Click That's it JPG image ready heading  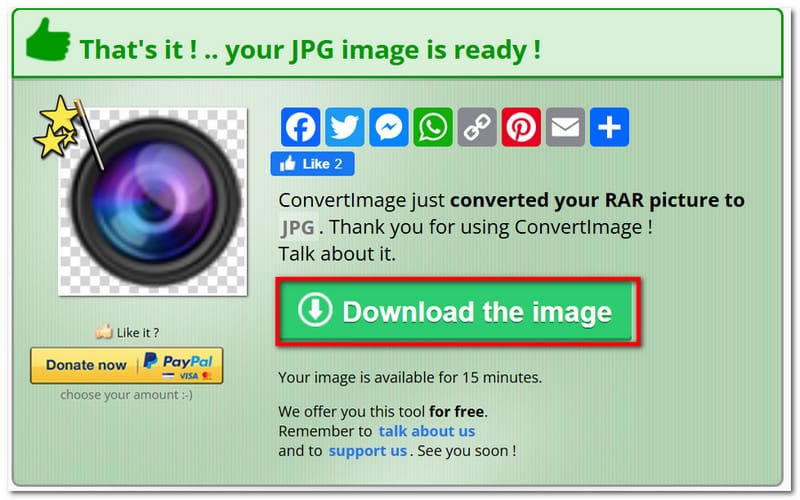click(310, 50)
